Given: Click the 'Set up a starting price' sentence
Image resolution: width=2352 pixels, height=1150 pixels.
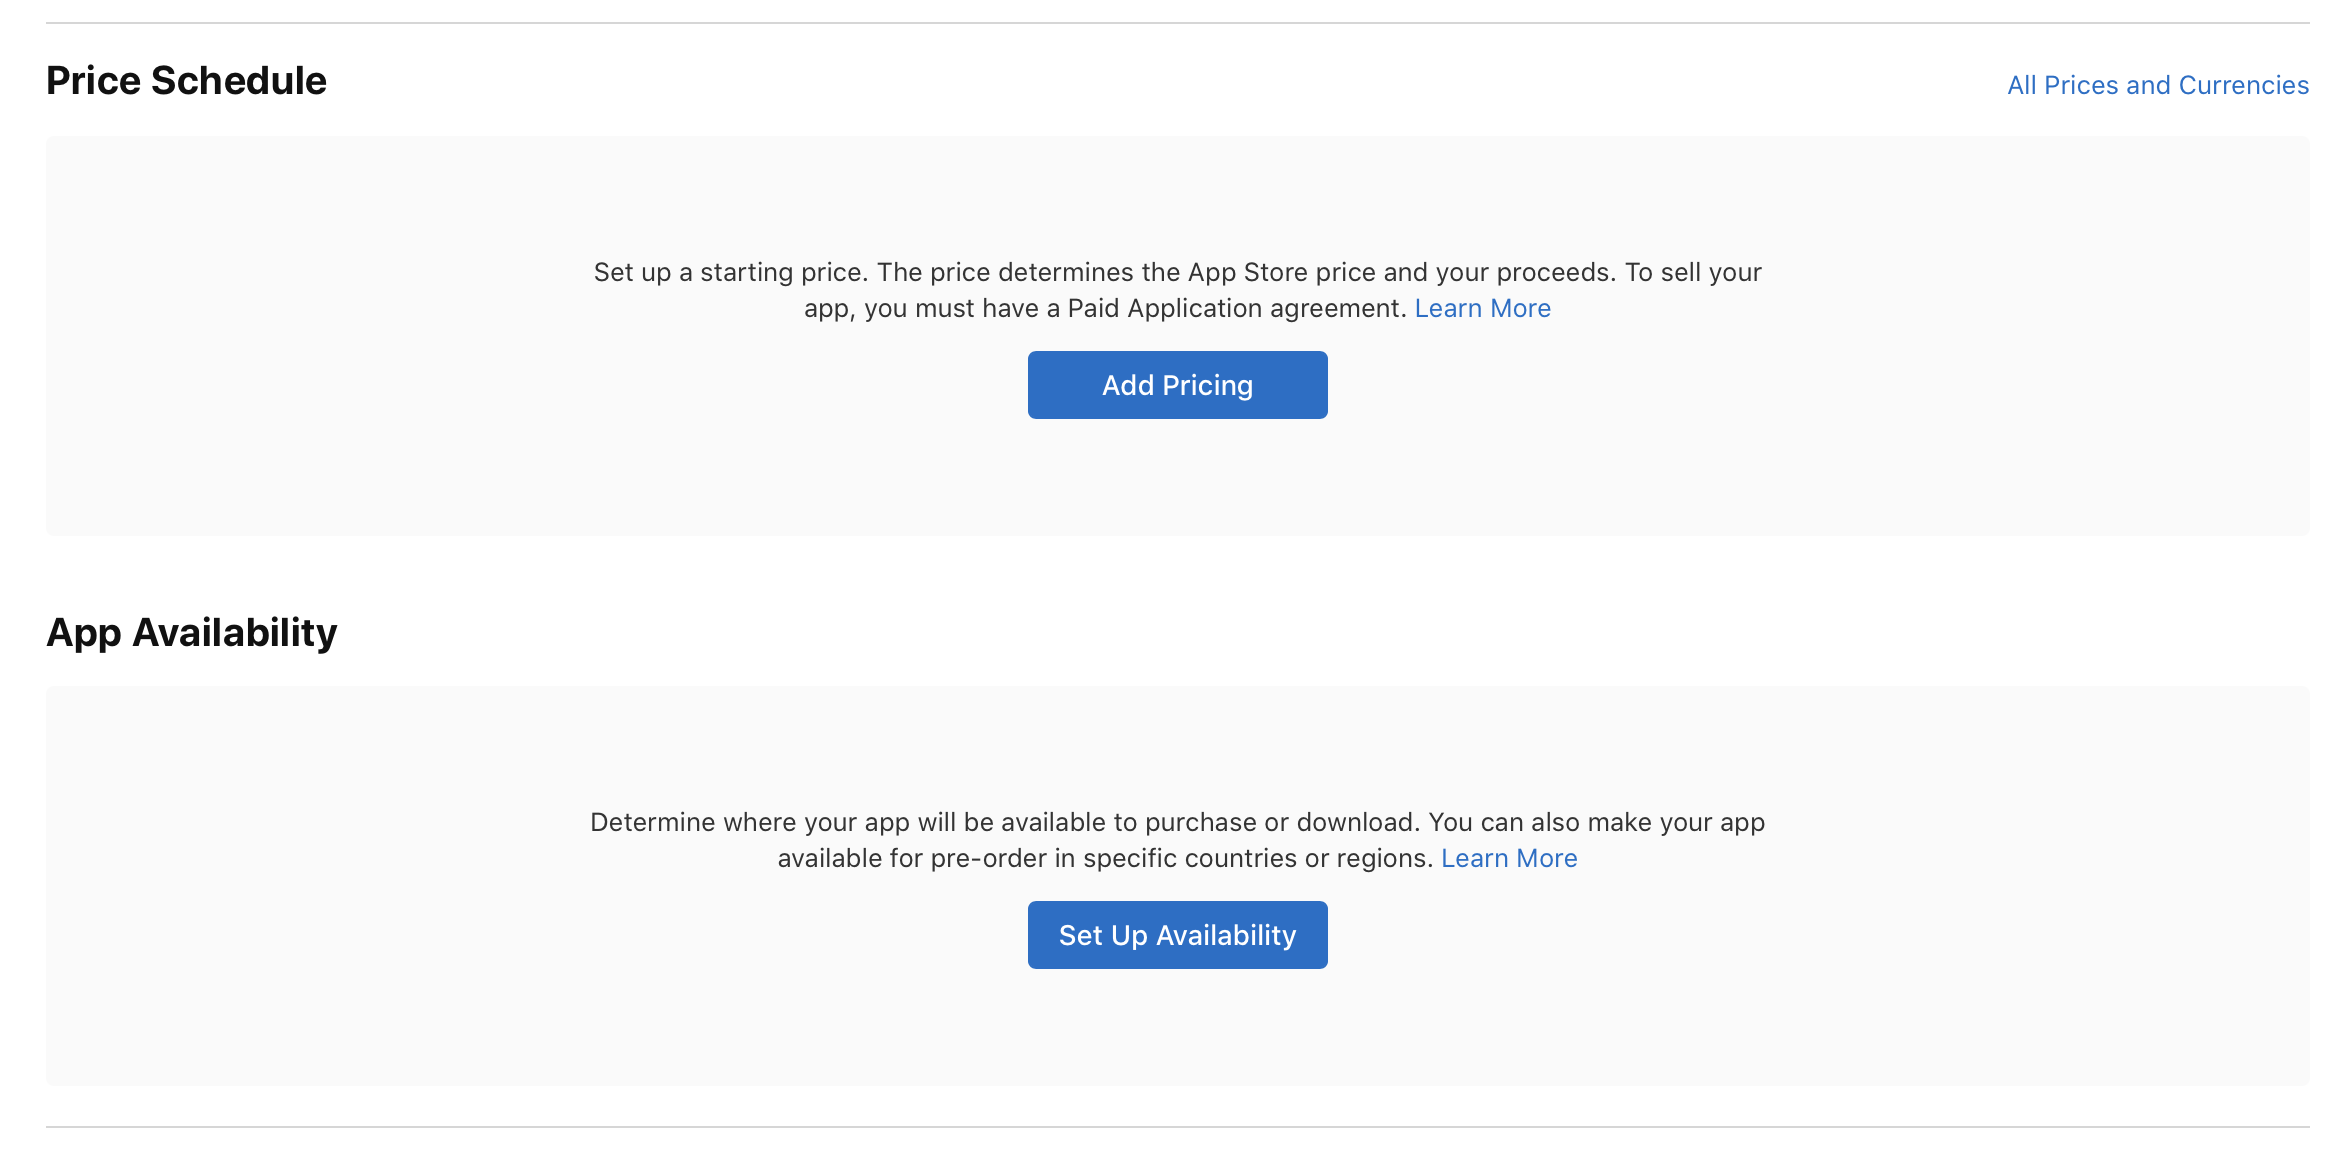Looking at the screenshot, I should 732,272.
